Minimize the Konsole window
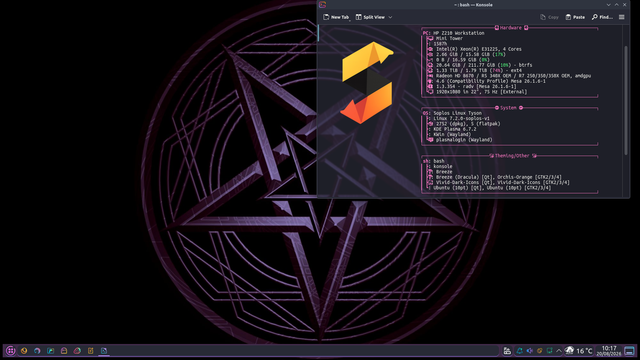640x360 pixels. pyautogui.click(x=609, y=4)
